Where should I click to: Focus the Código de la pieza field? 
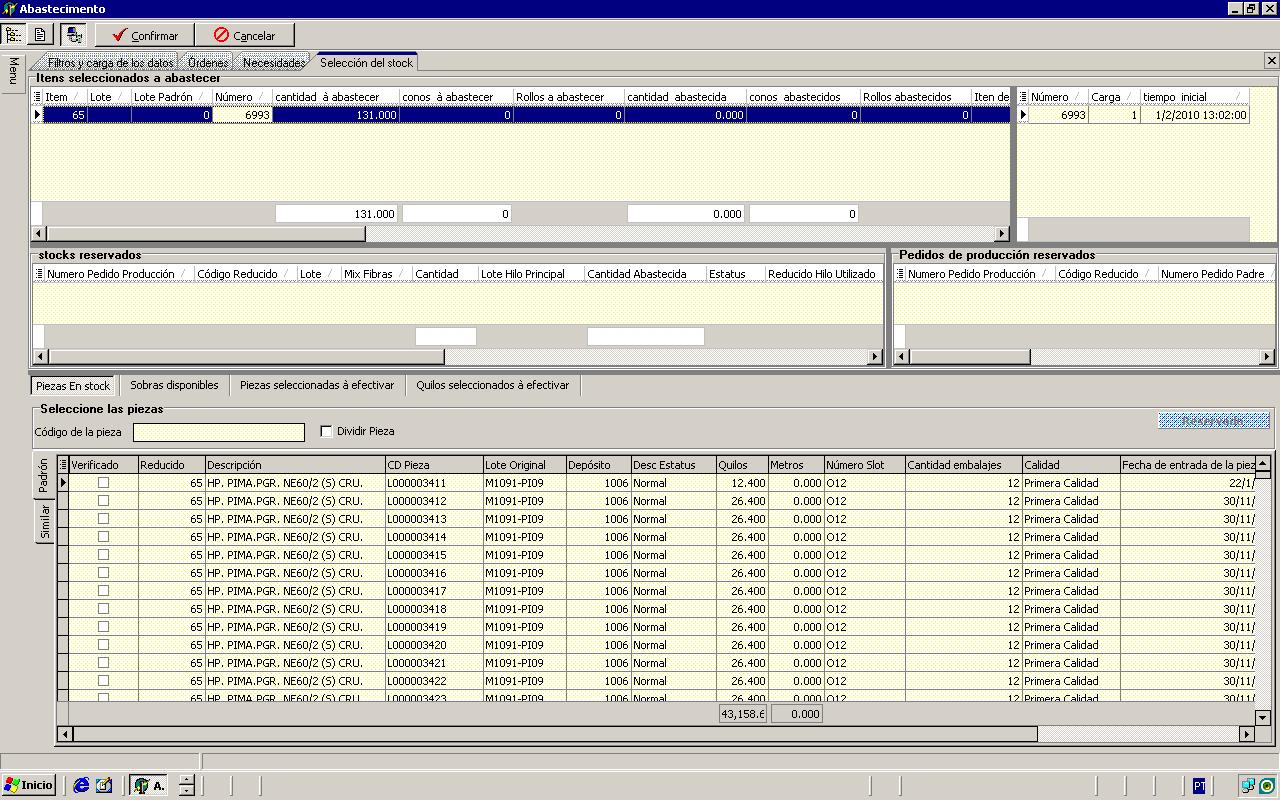coord(218,432)
